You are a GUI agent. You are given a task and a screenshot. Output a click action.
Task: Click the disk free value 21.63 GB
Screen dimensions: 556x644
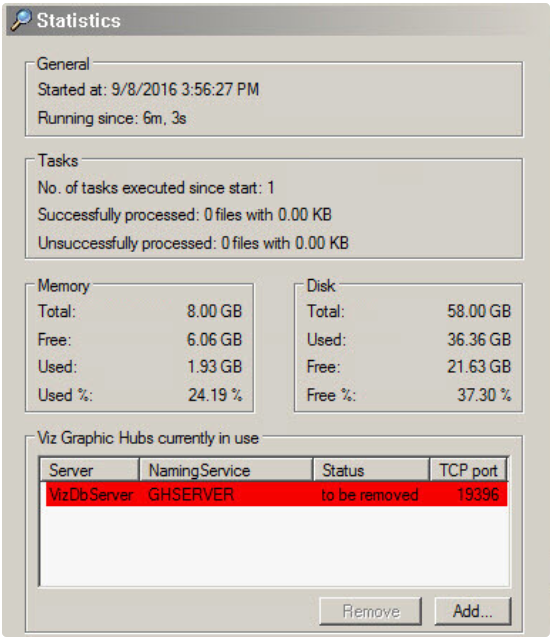(479, 367)
